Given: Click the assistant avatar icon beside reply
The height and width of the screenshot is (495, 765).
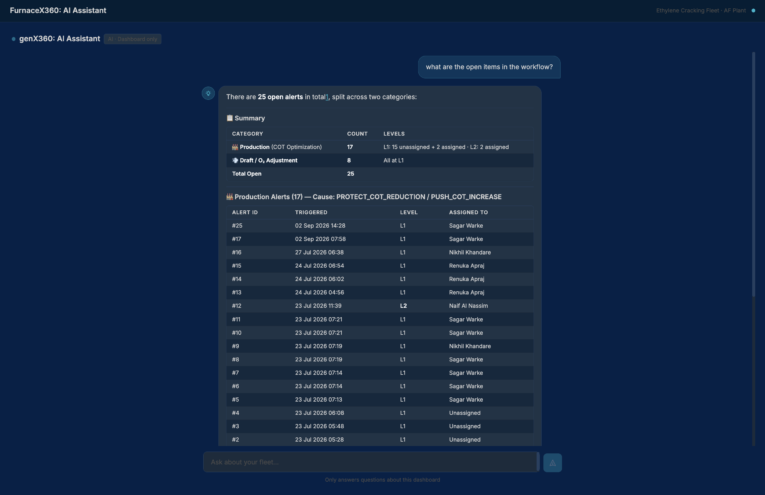Looking at the screenshot, I should (x=208, y=93).
